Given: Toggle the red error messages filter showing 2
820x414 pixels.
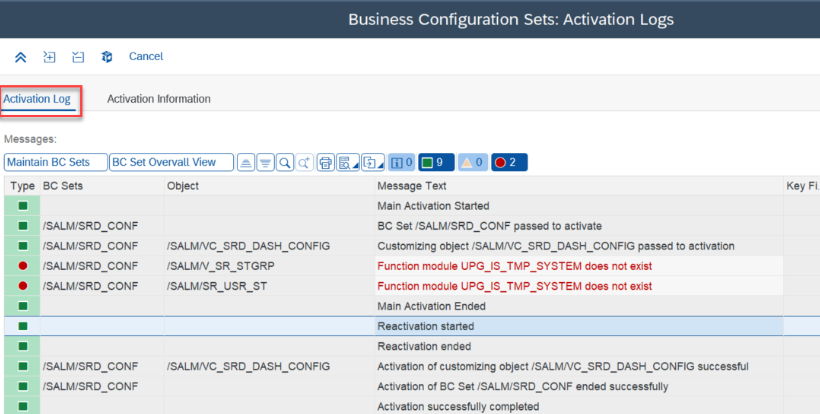Looking at the screenshot, I should pyautogui.click(x=509, y=163).
